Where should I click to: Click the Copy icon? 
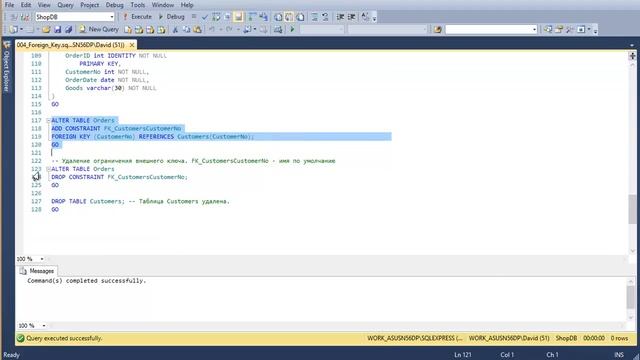[x=187, y=29]
